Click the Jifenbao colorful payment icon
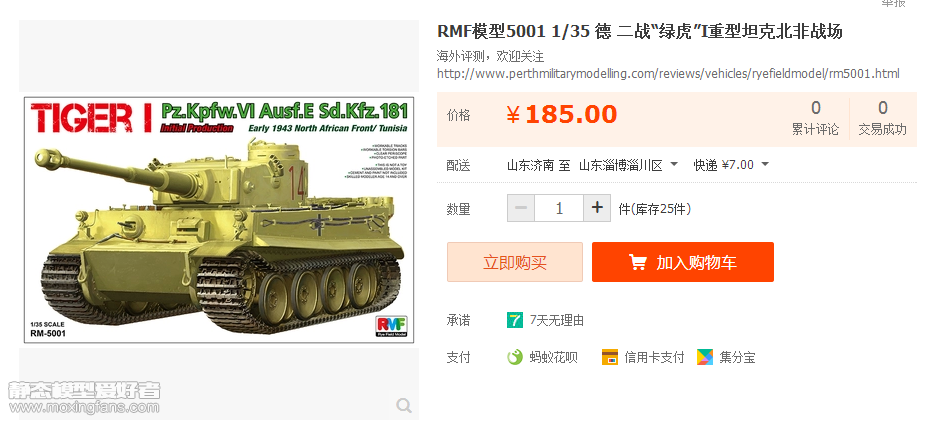This screenshot has width=932, height=422. pos(705,357)
